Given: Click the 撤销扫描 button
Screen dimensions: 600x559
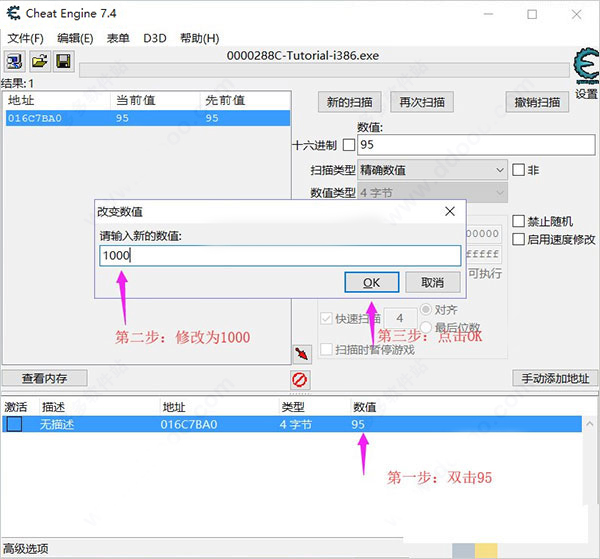Looking at the screenshot, I should click(537, 102).
